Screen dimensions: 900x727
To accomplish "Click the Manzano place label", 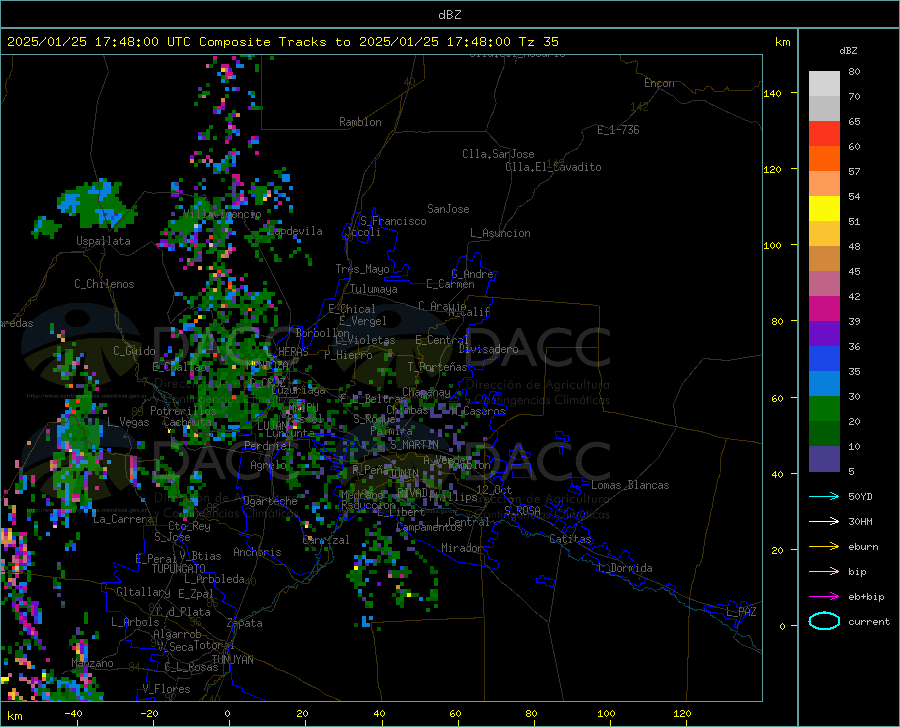I will 92,663.
